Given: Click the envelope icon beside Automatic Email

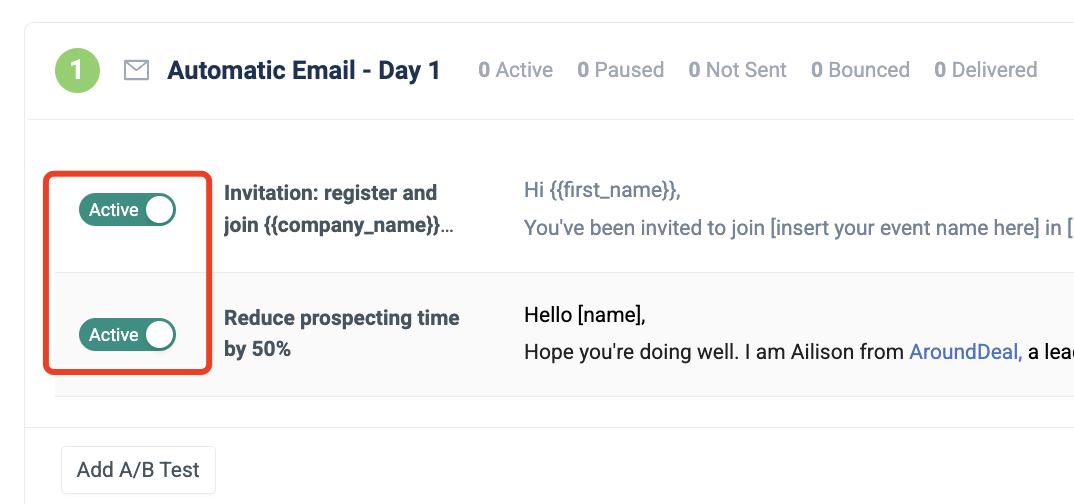Looking at the screenshot, I should coord(136,70).
